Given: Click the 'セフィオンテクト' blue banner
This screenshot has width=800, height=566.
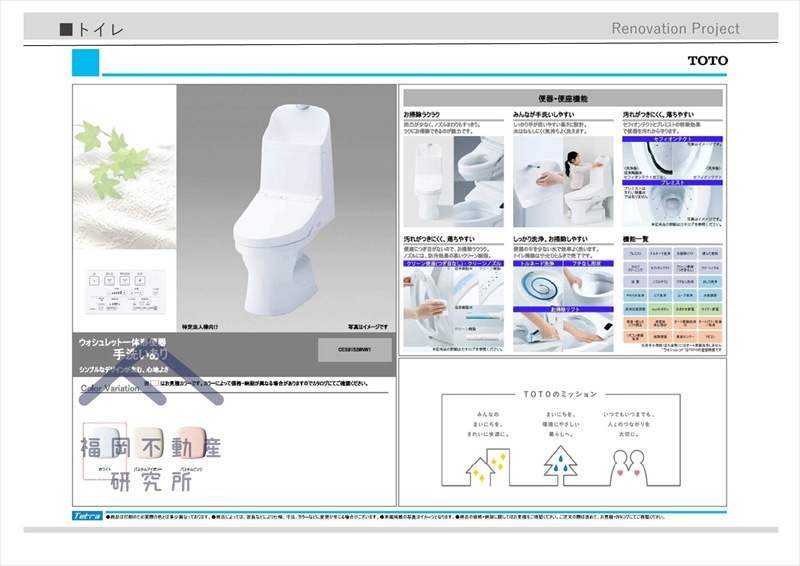Looking at the screenshot, I should [x=672, y=139].
